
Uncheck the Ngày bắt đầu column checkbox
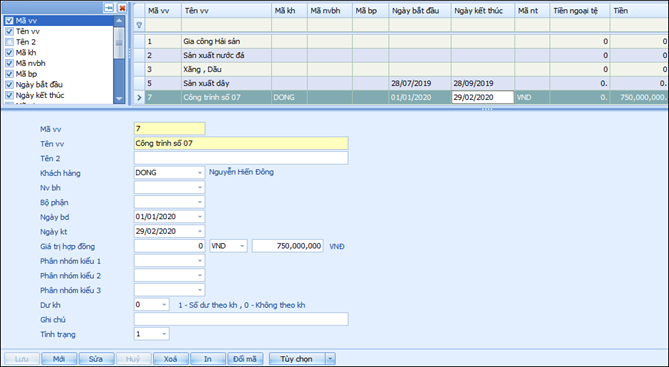[x=9, y=84]
